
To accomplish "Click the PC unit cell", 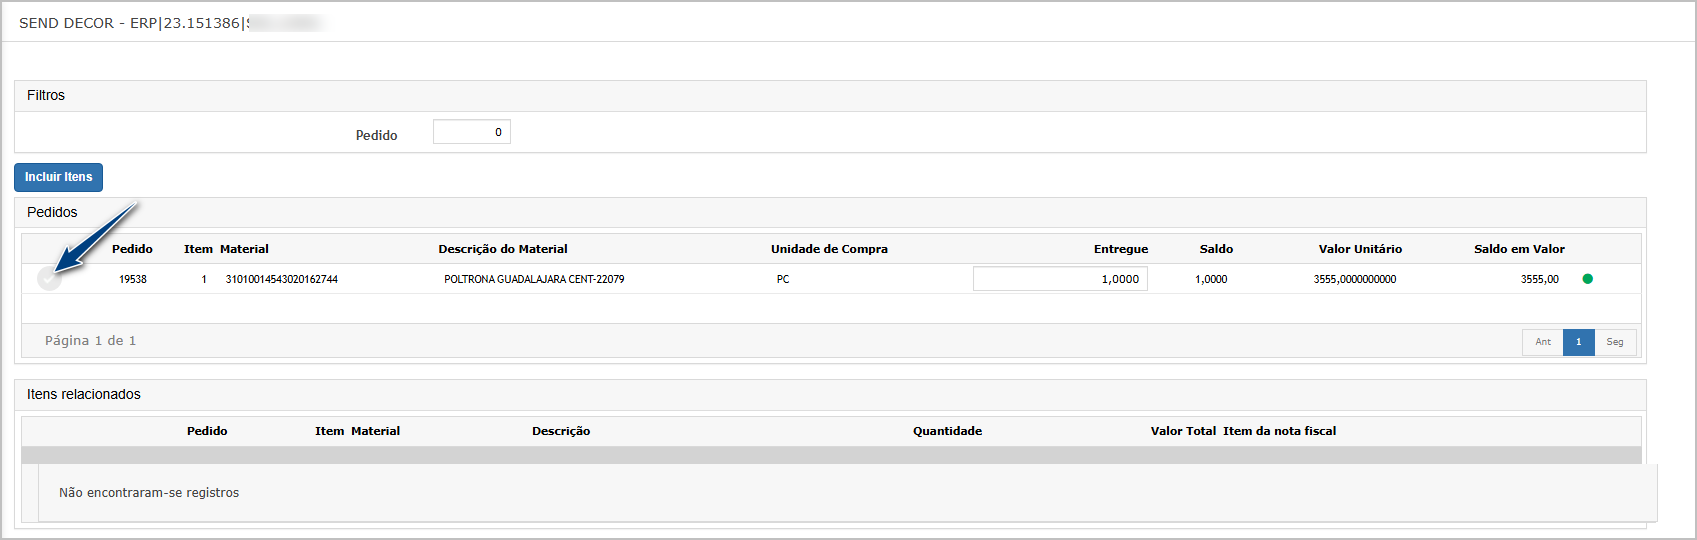I will tap(783, 279).
